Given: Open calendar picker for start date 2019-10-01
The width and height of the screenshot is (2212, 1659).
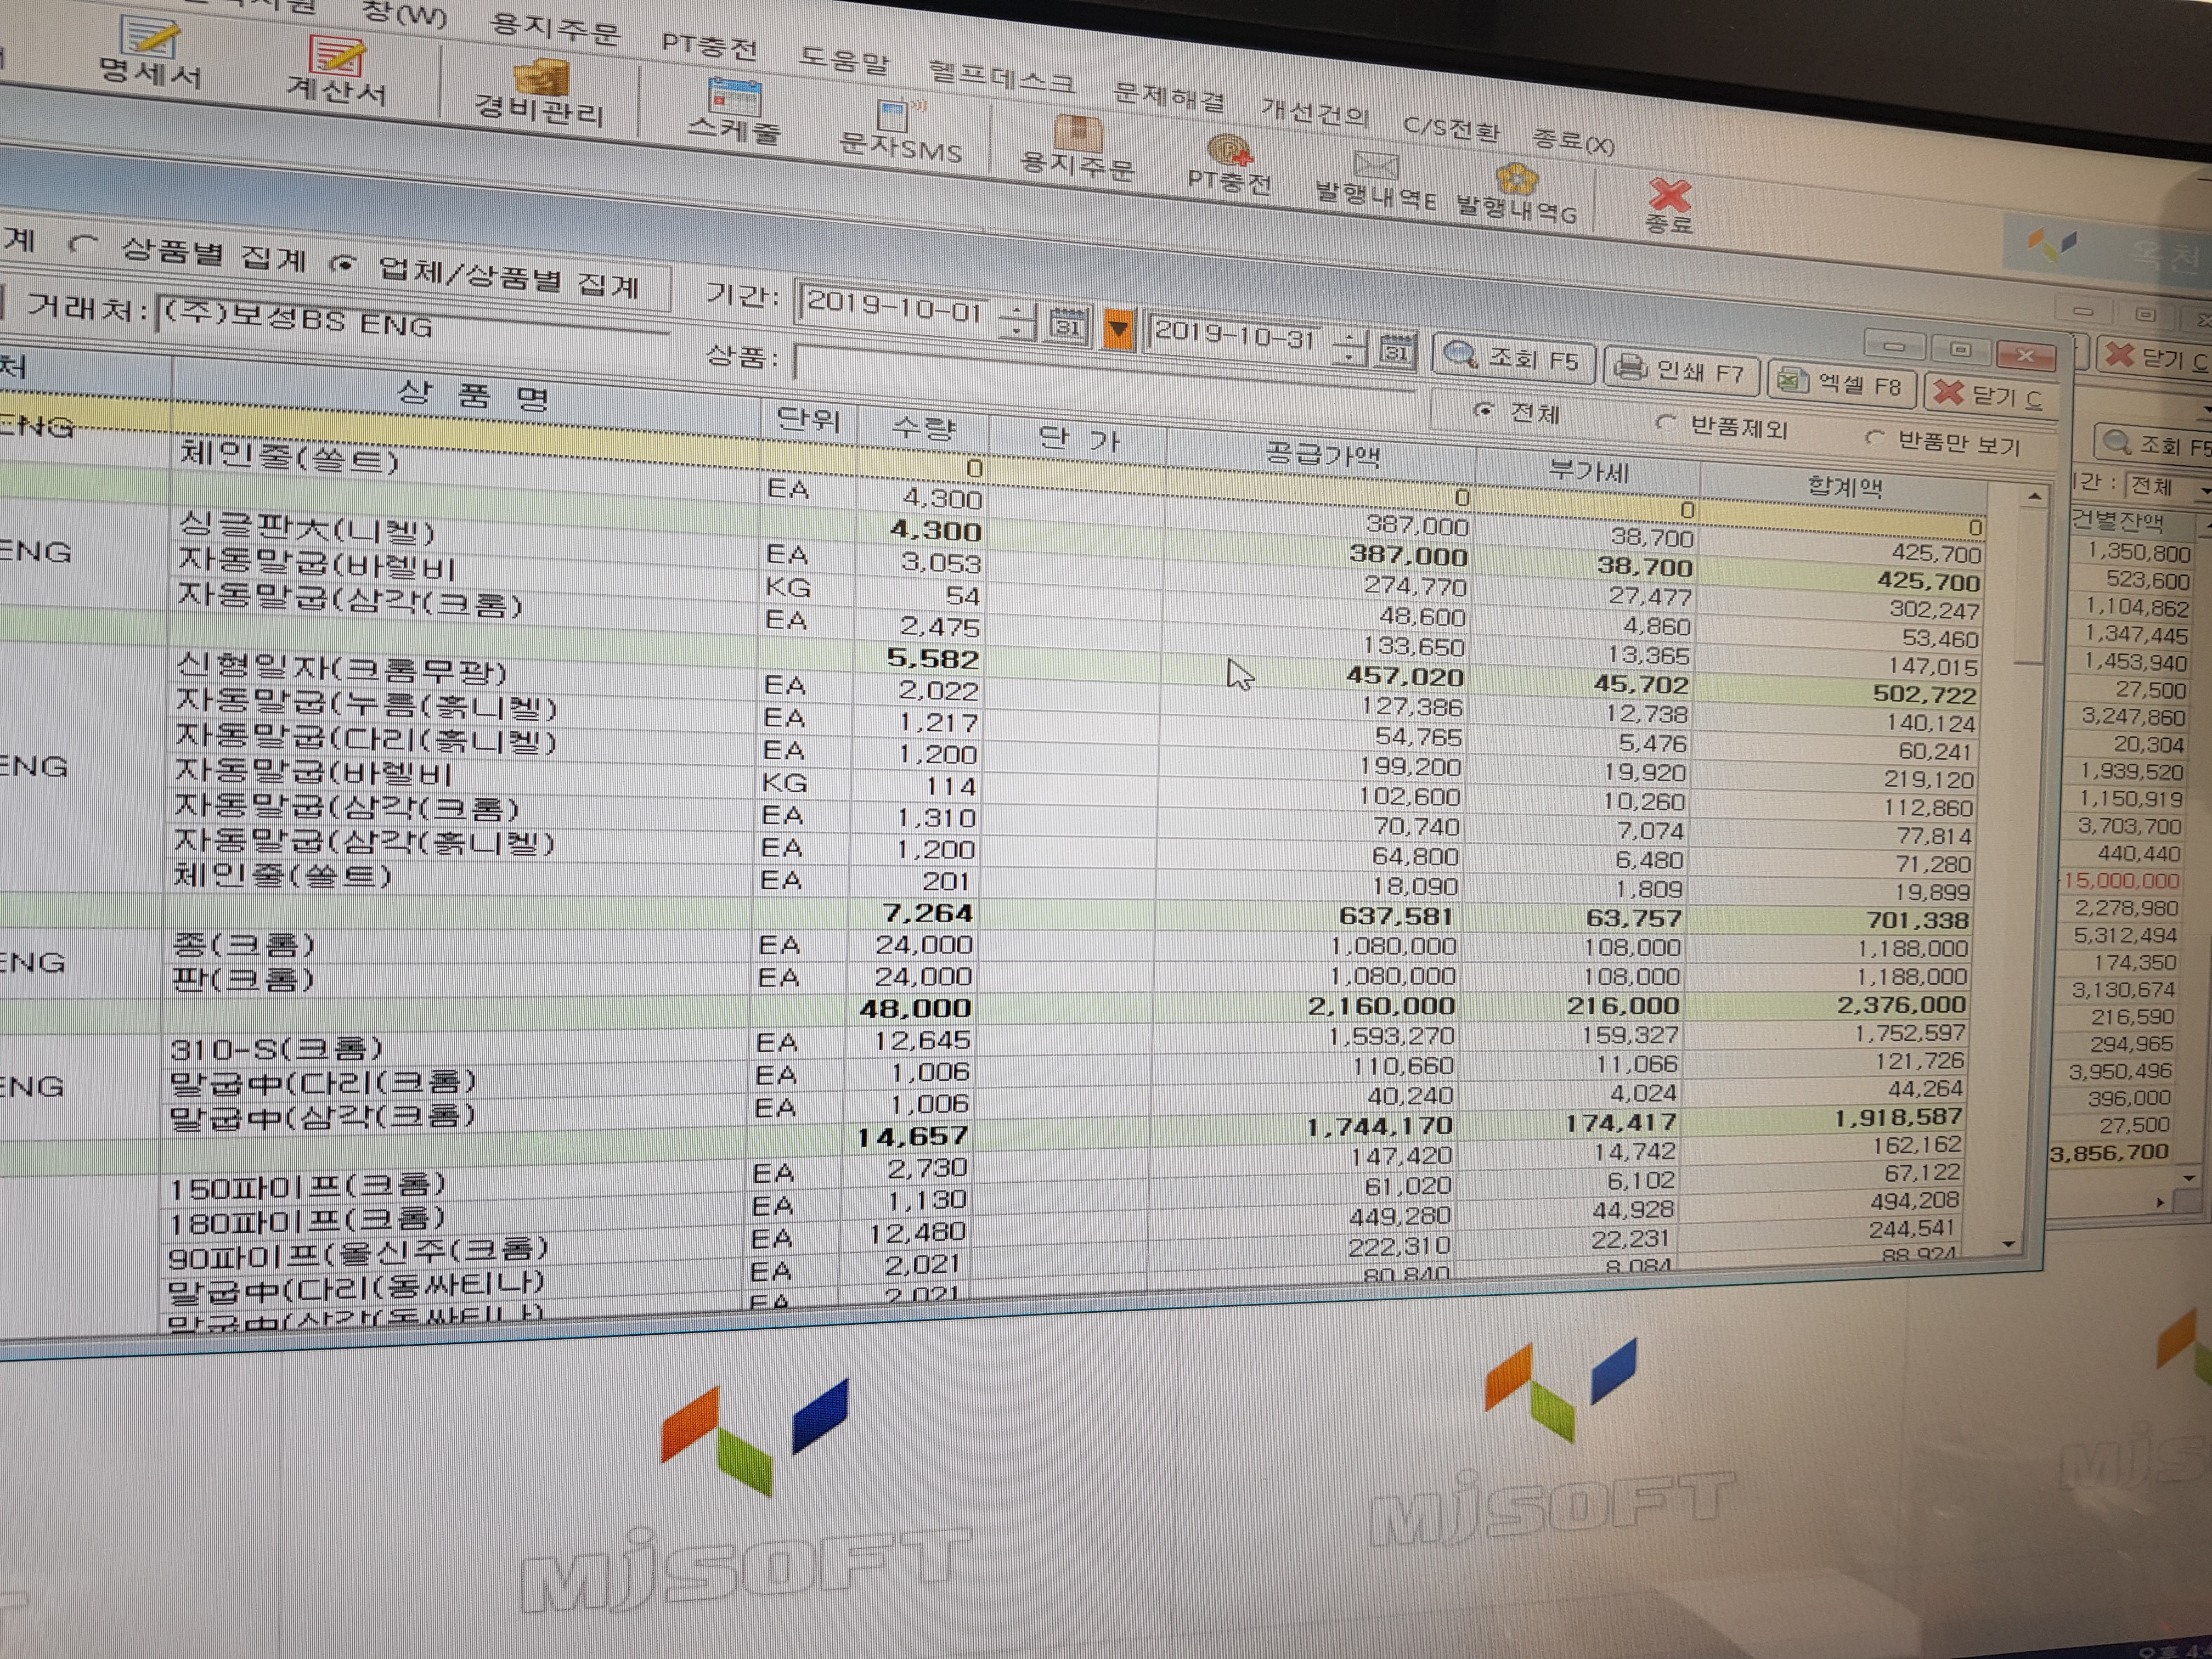Looking at the screenshot, I should tap(1067, 324).
